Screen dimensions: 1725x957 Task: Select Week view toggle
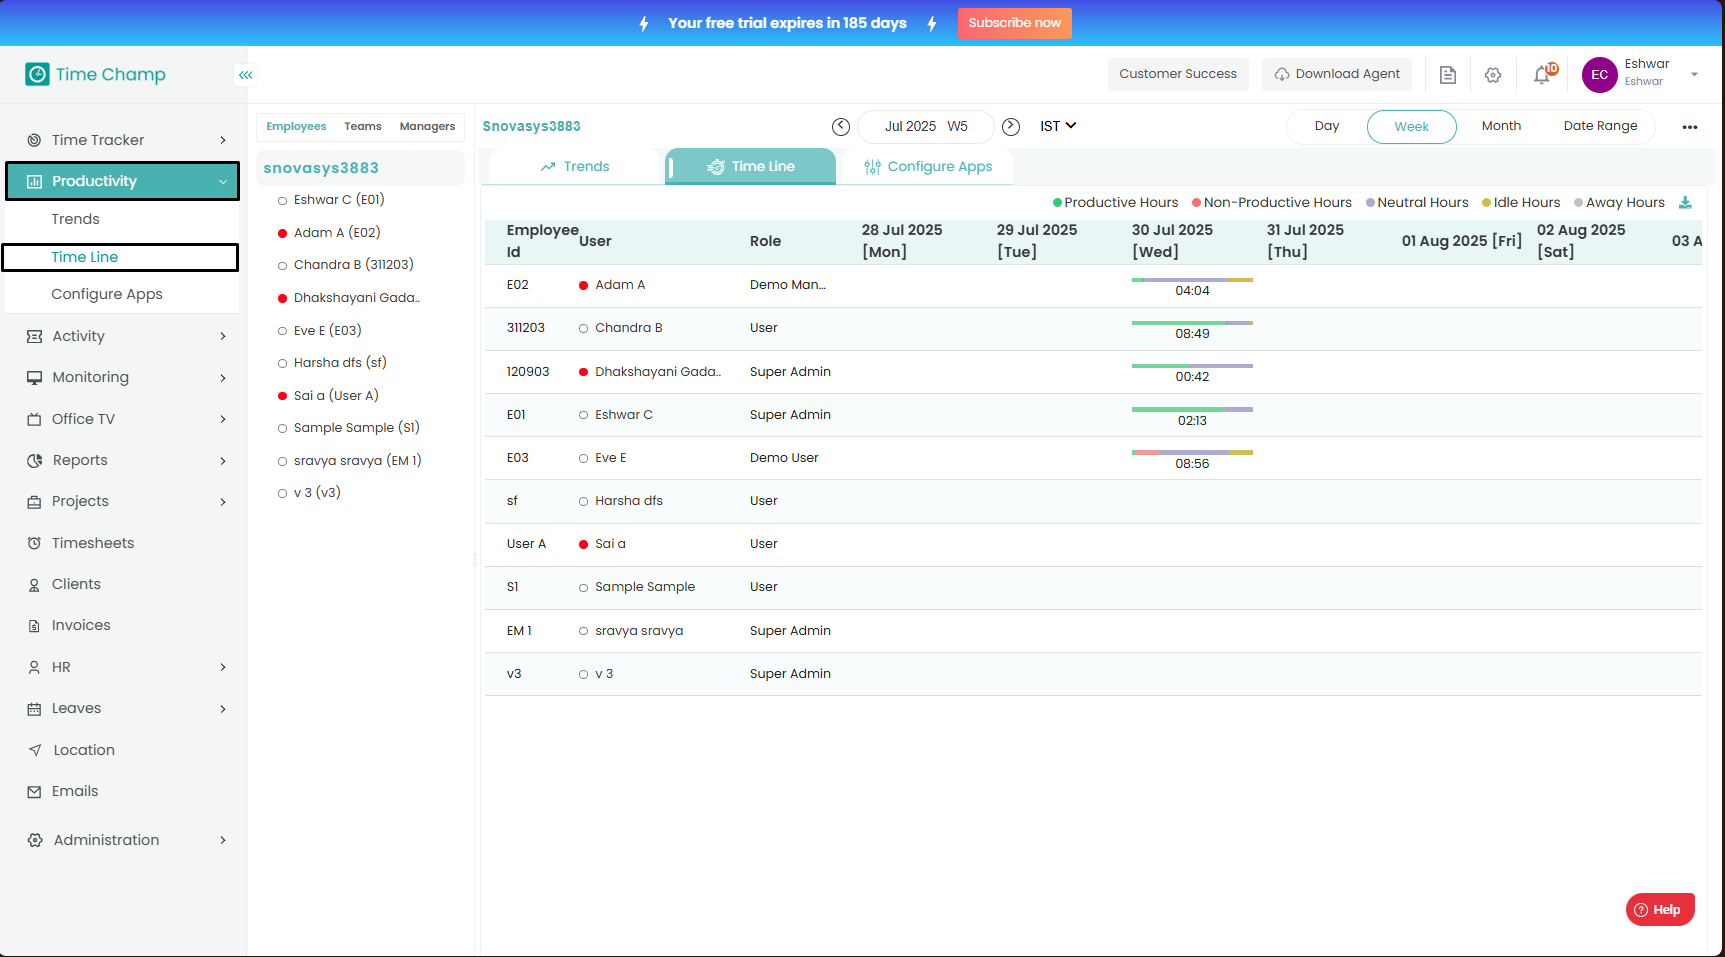[x=1411, y=127]
